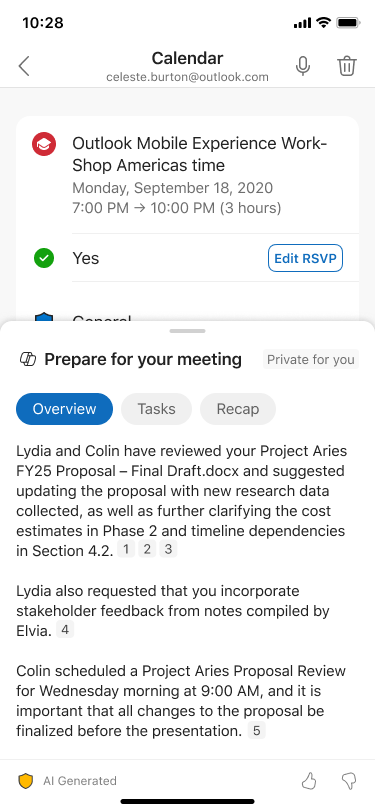Open citation reference 1
The image size is (375, 812).
pos(126,549)
